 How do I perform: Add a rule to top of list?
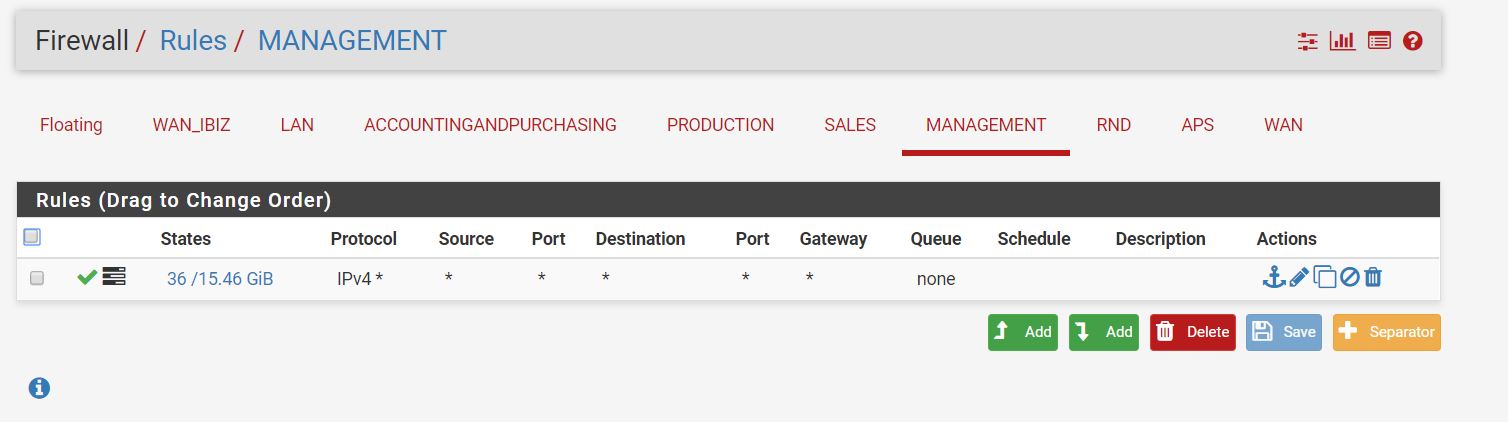[1023, 332]
